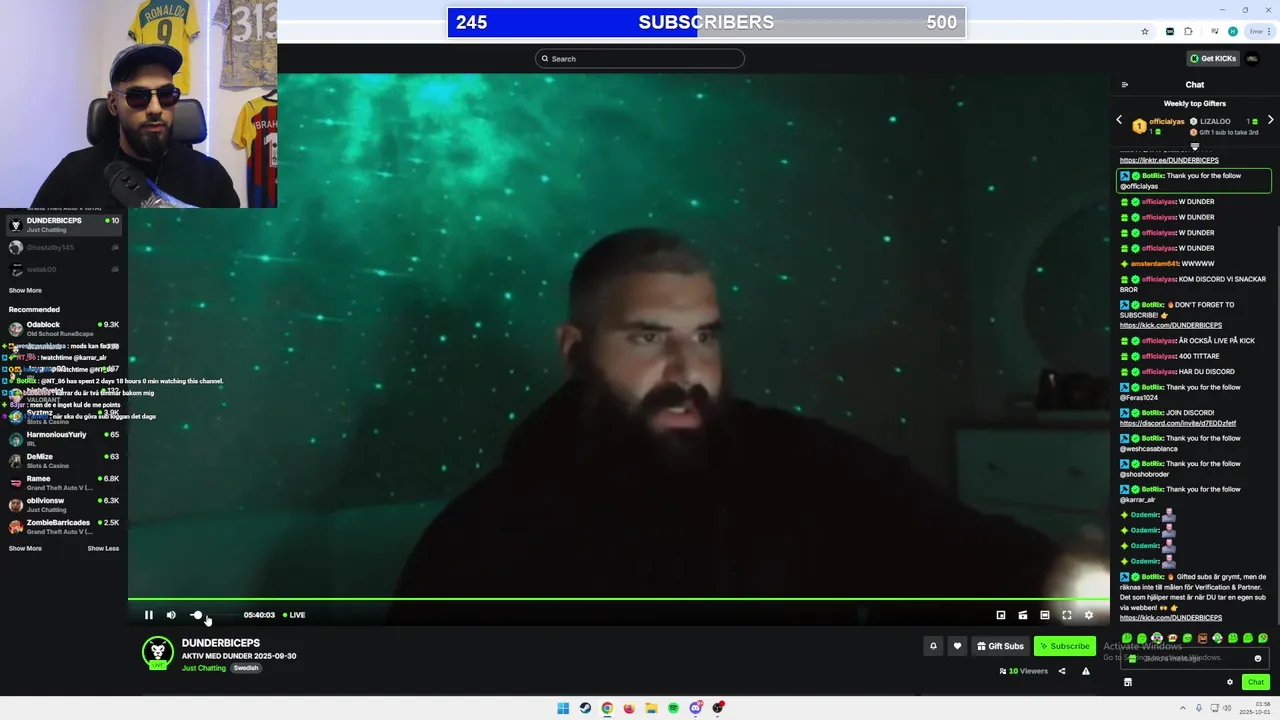This screenshot has height=720, width=1280.
Task: Open the oblivionsw recommended channel
Action: pyautogui.click(x=64, y=505)
